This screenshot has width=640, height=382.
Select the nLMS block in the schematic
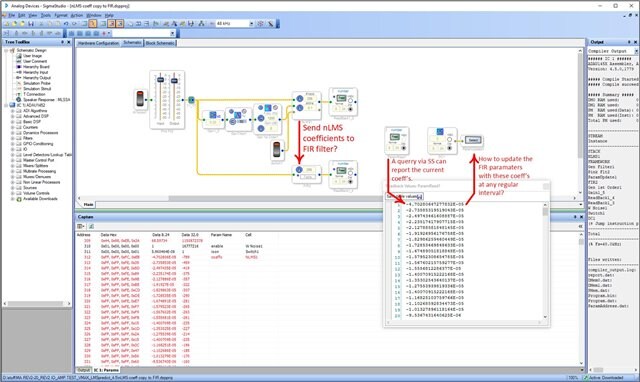pyautogui.click(x=307, y=106)
